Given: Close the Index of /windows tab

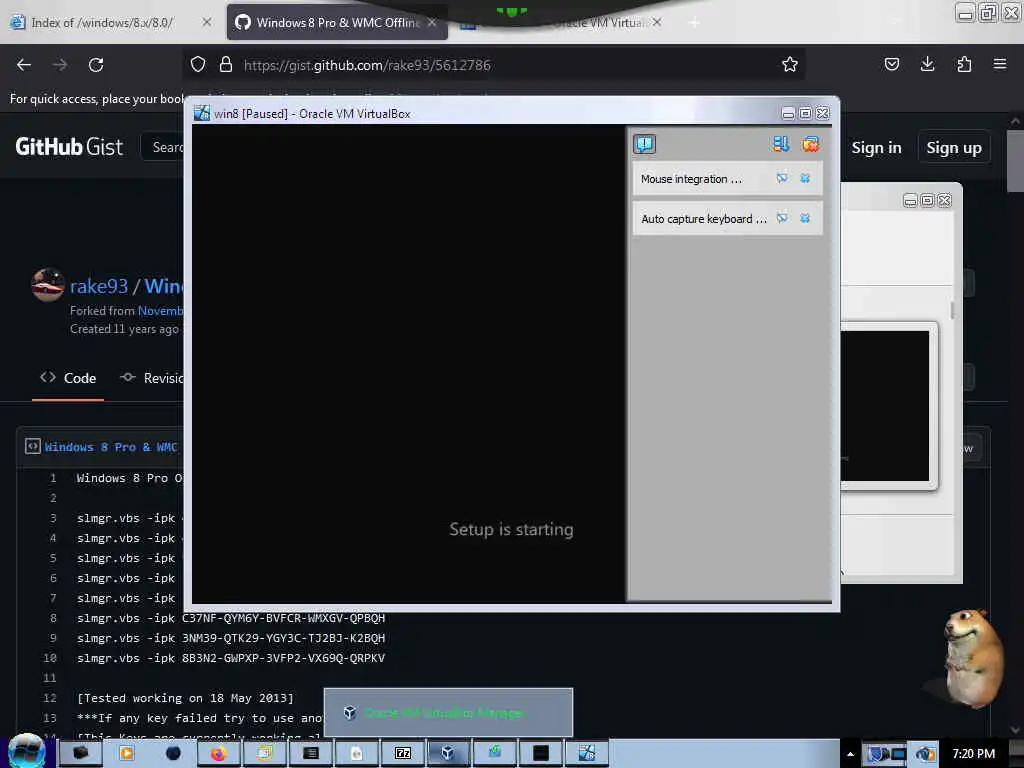Looking at the screenshot, I should [x=206, y=22].
